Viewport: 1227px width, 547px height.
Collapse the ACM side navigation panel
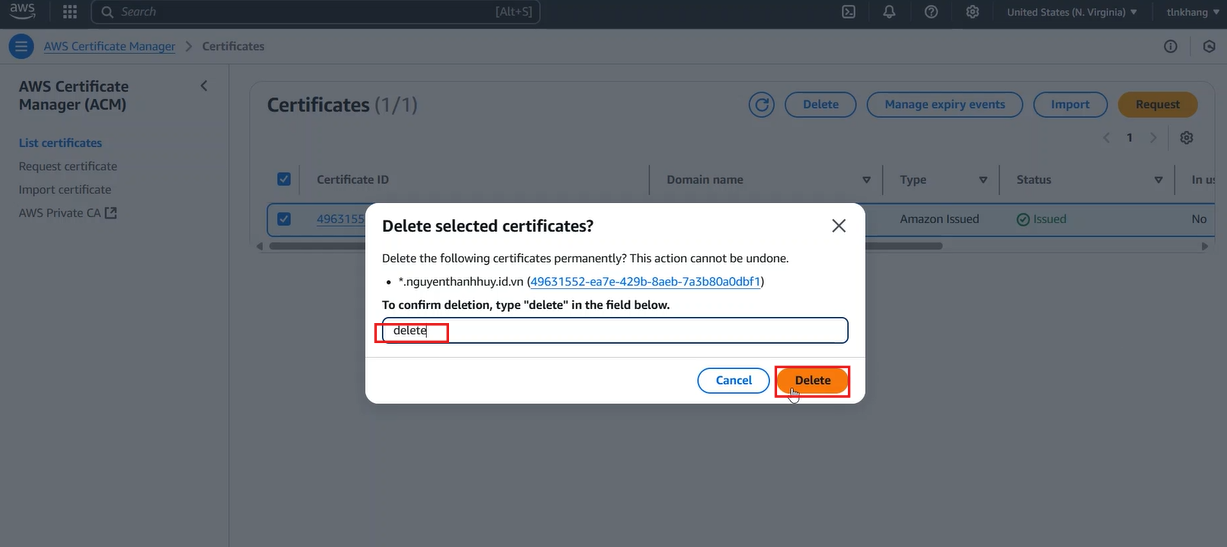(204, 86)
